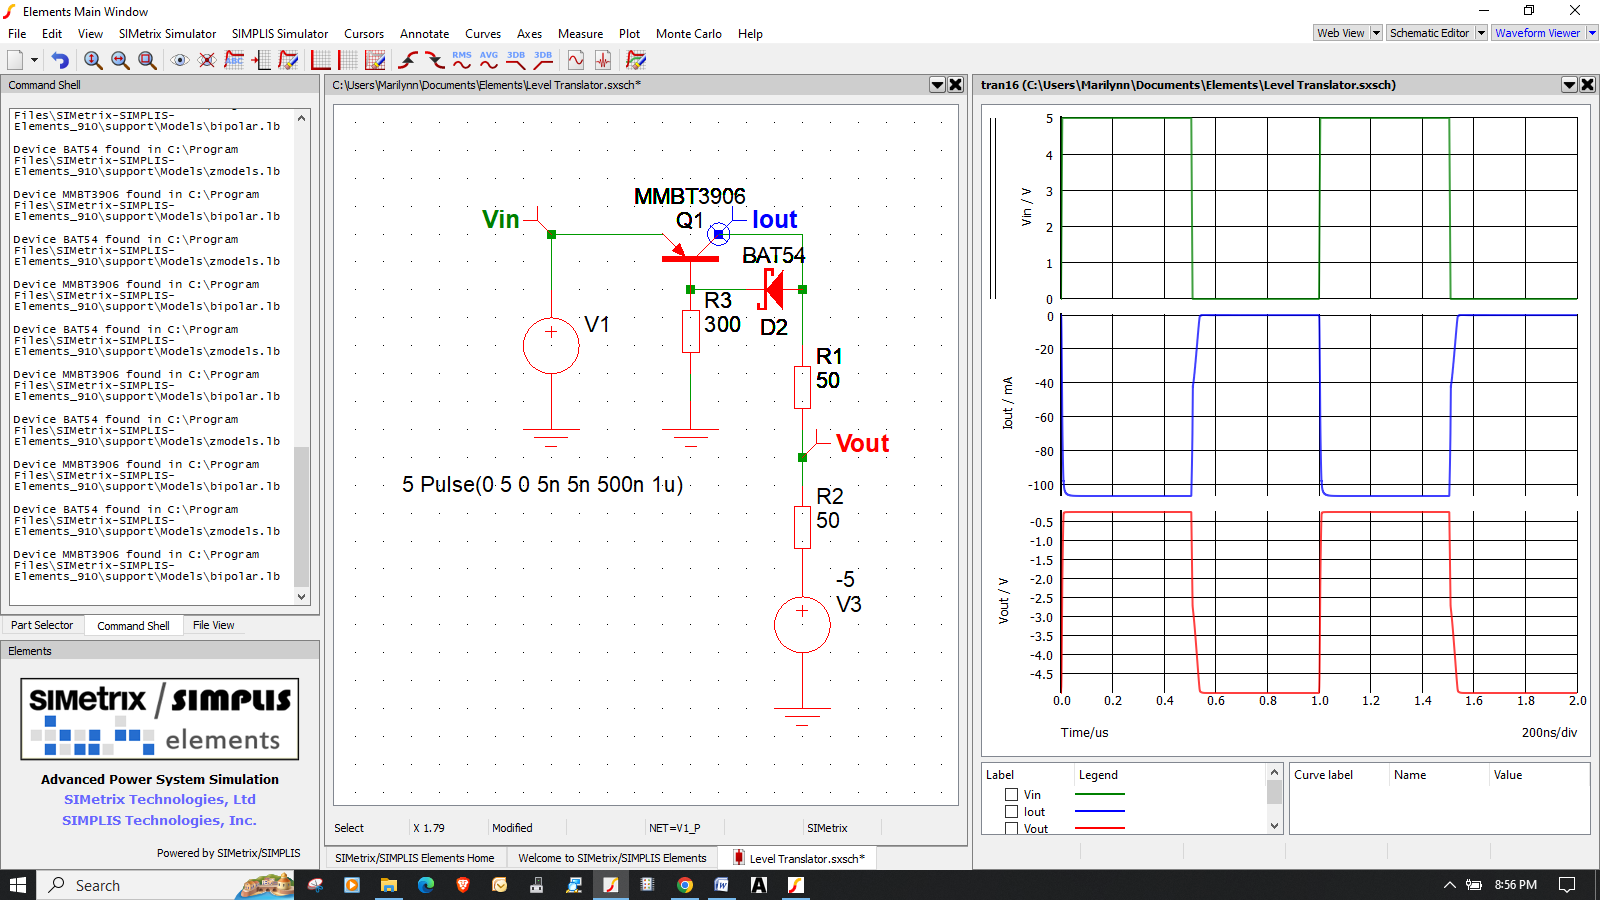
Task: Click the Iout current probe
Action: pyautogui.click(x=718, y=234)
